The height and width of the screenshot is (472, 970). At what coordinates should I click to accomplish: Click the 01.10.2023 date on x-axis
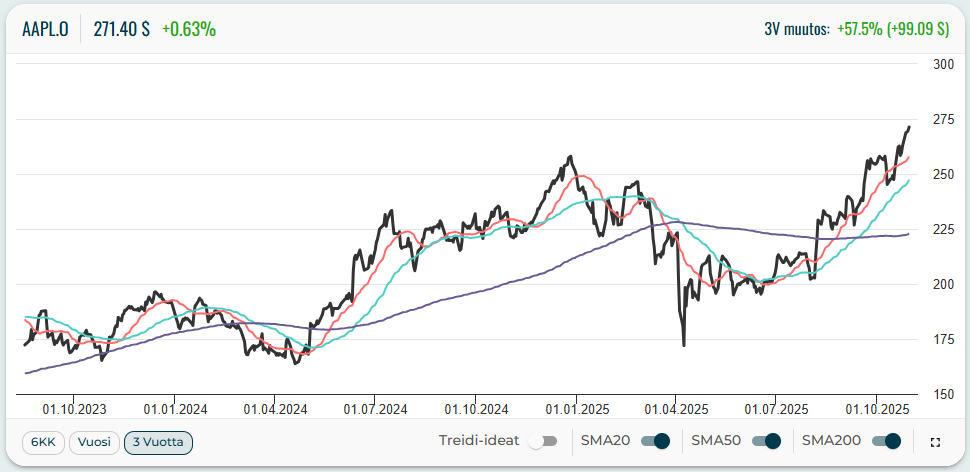pyautogui.click(x=73, y=409)
